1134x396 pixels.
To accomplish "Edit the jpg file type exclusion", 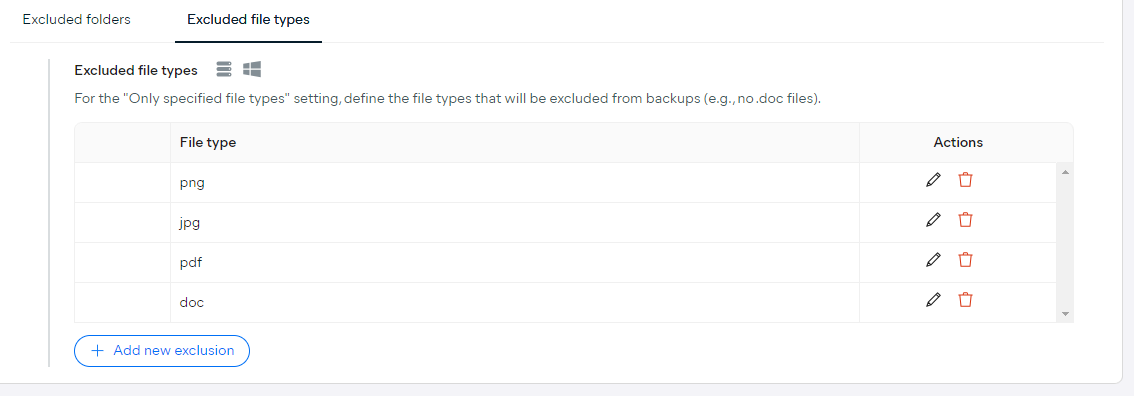I will tap(934, 220).
